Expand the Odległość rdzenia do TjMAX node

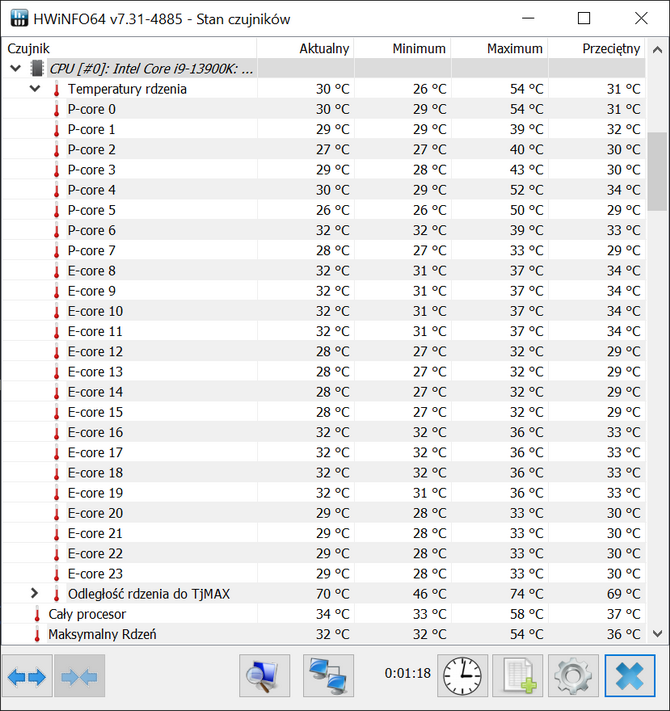[34, 593]
